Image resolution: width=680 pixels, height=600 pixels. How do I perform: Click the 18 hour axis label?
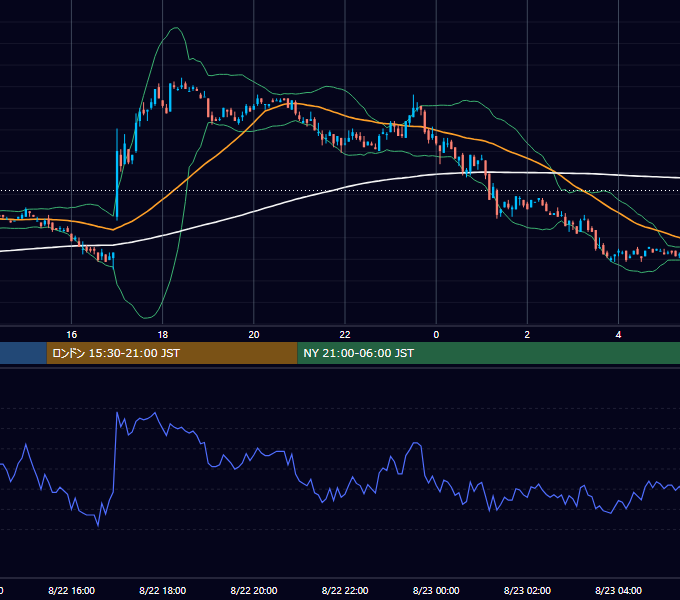(163, 335)
